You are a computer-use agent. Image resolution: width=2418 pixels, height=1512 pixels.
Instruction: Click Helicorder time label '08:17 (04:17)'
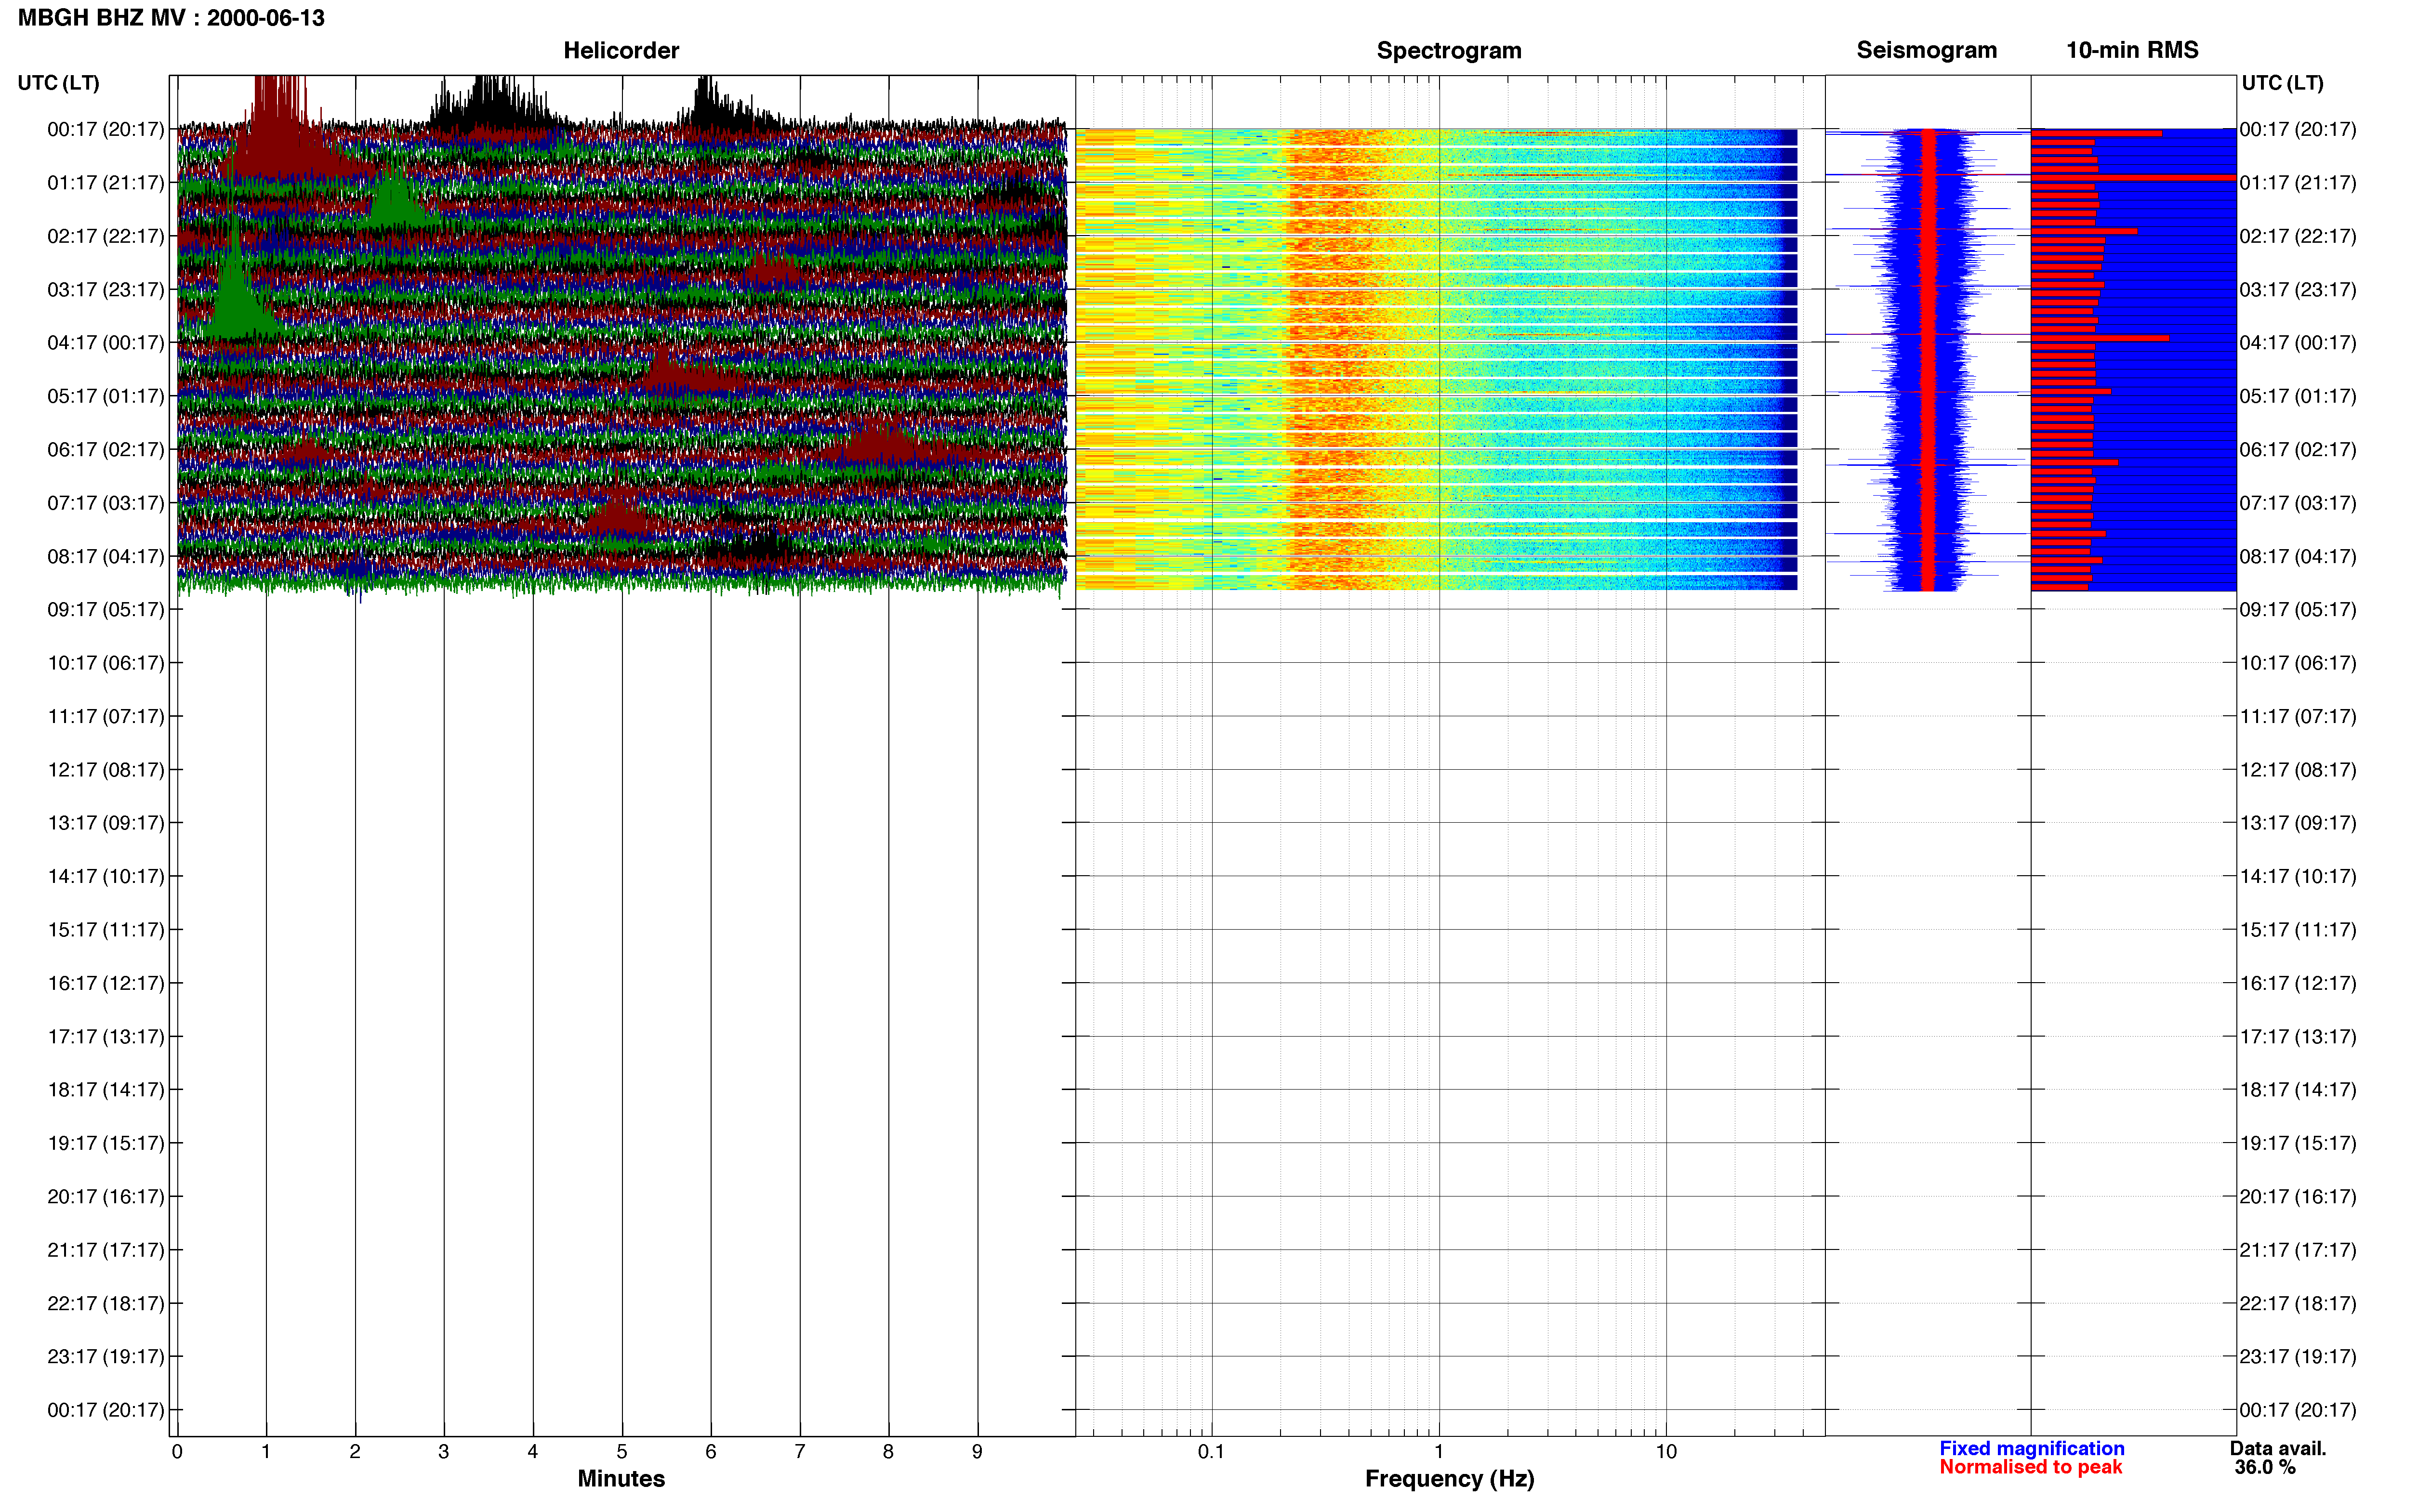(106, 556)
